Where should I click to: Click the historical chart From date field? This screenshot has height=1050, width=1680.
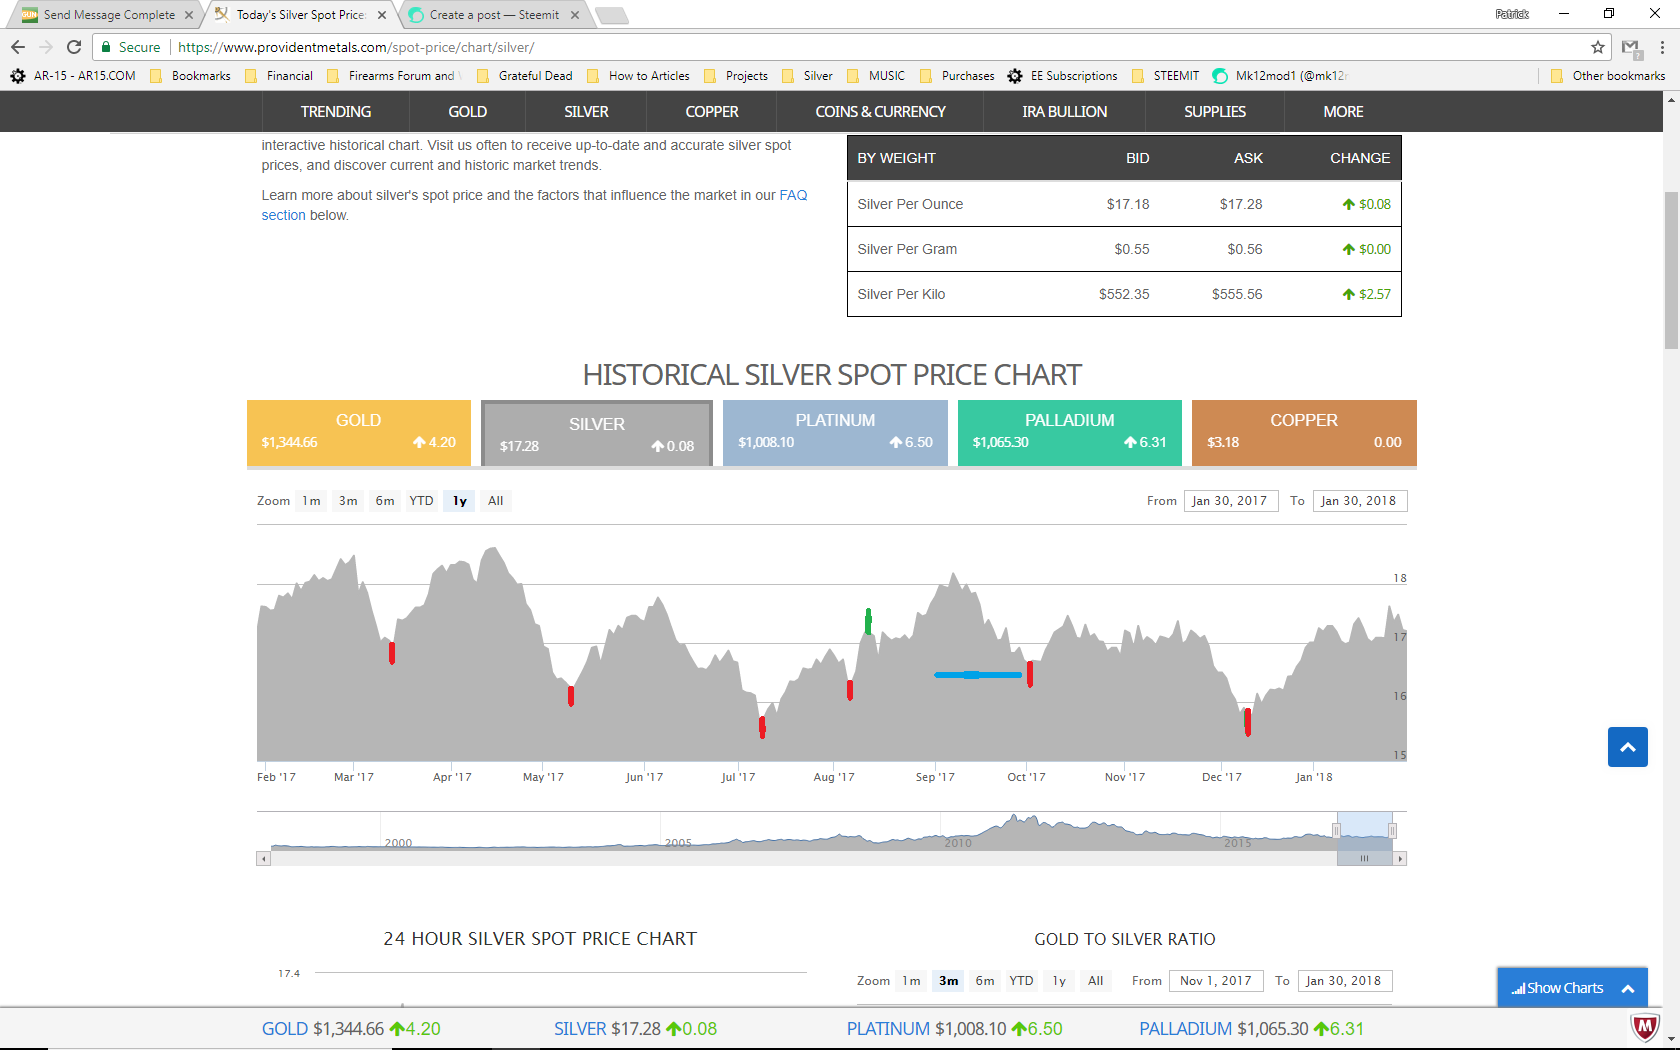1231,501
